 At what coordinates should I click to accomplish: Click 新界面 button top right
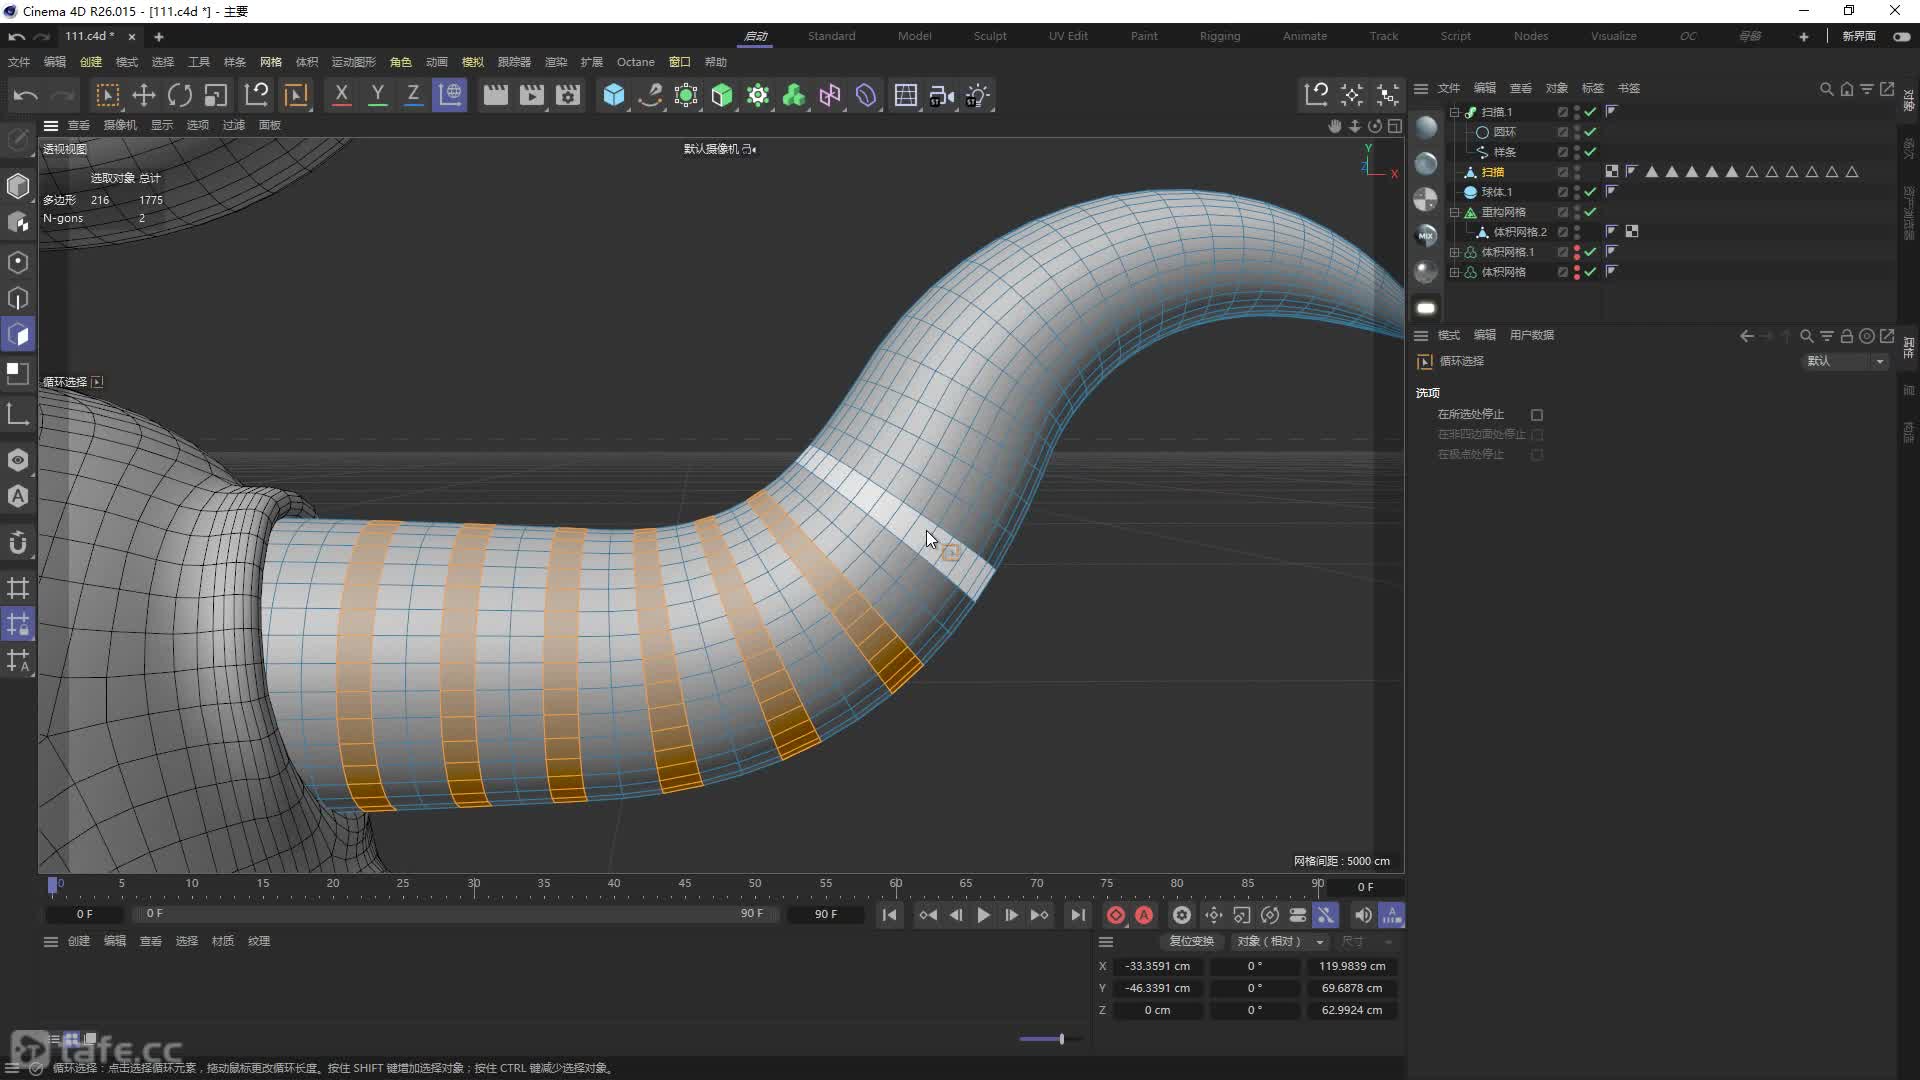point(1859,36)
